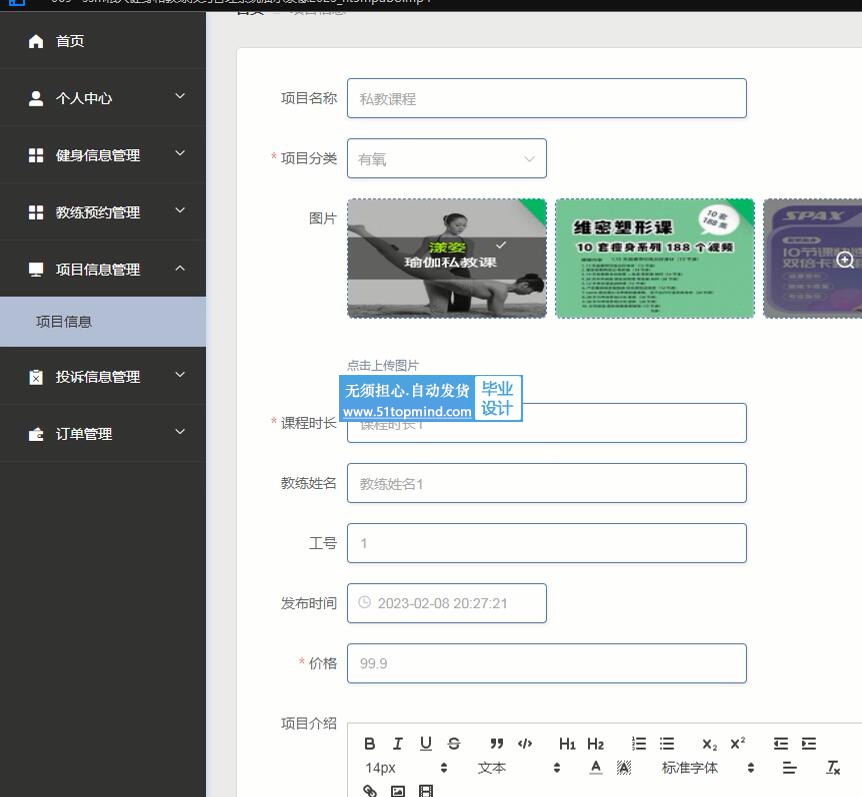This screenshot has width=862, height=797.
Task: Click the 点击上传图片 upload text
Action: (383, 366)
